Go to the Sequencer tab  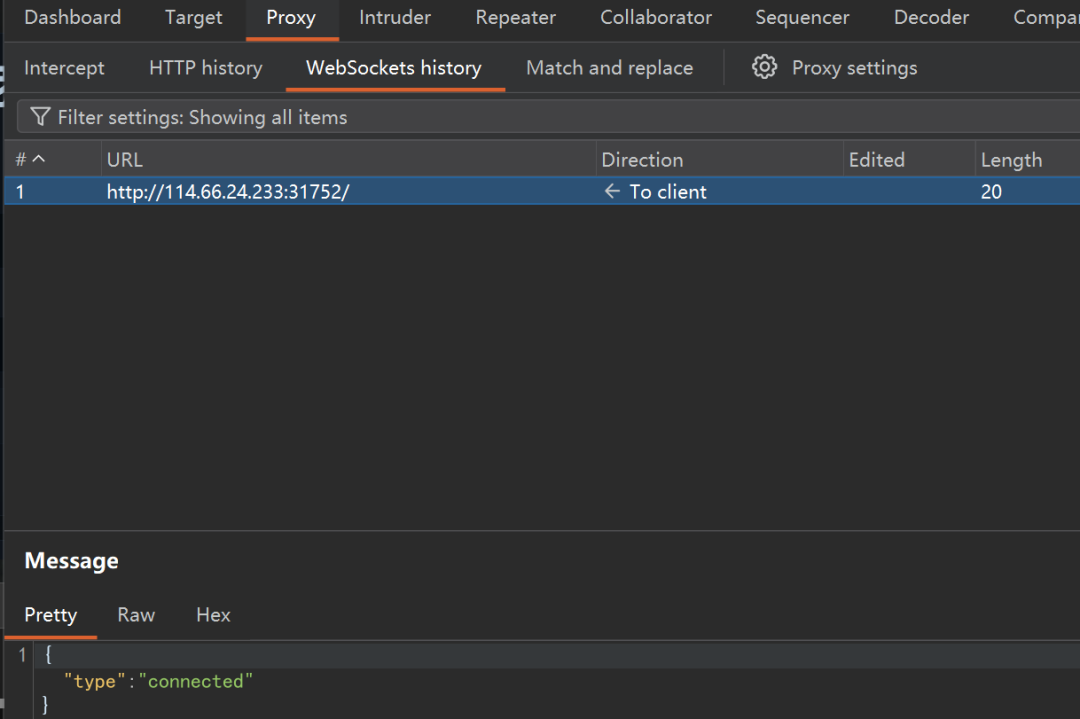(x=802, y=18)
